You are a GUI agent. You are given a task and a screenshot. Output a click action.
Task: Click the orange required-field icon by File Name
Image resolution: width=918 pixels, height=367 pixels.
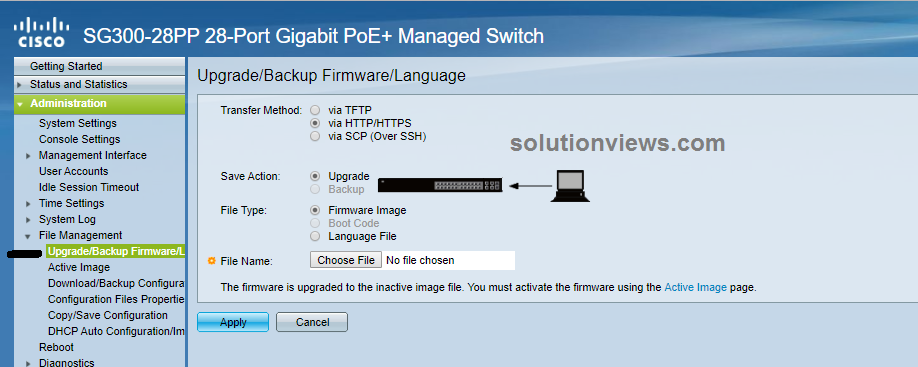[x=213, y=261]
